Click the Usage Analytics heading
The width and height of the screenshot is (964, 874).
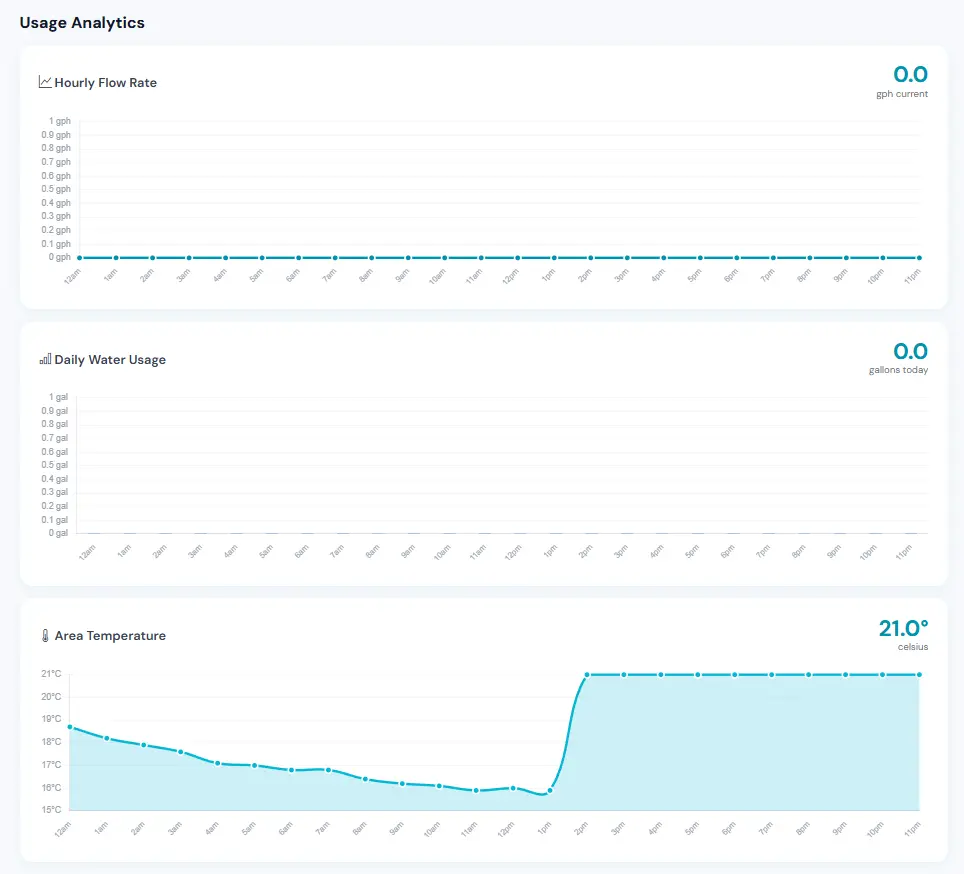point(82,22)
